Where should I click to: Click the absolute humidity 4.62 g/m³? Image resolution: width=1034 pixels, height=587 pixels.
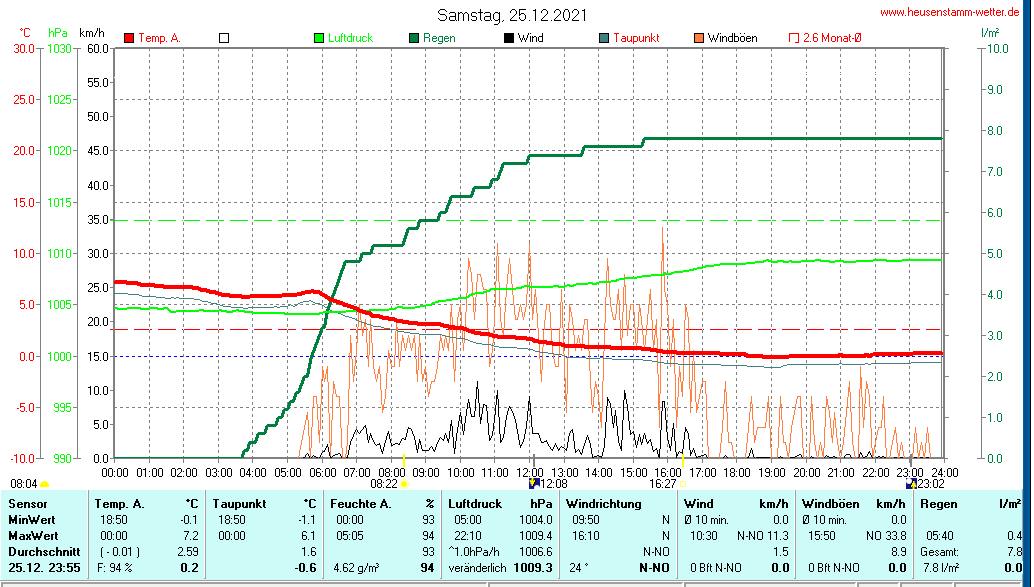pyautogui.click(x=356, y=567)
